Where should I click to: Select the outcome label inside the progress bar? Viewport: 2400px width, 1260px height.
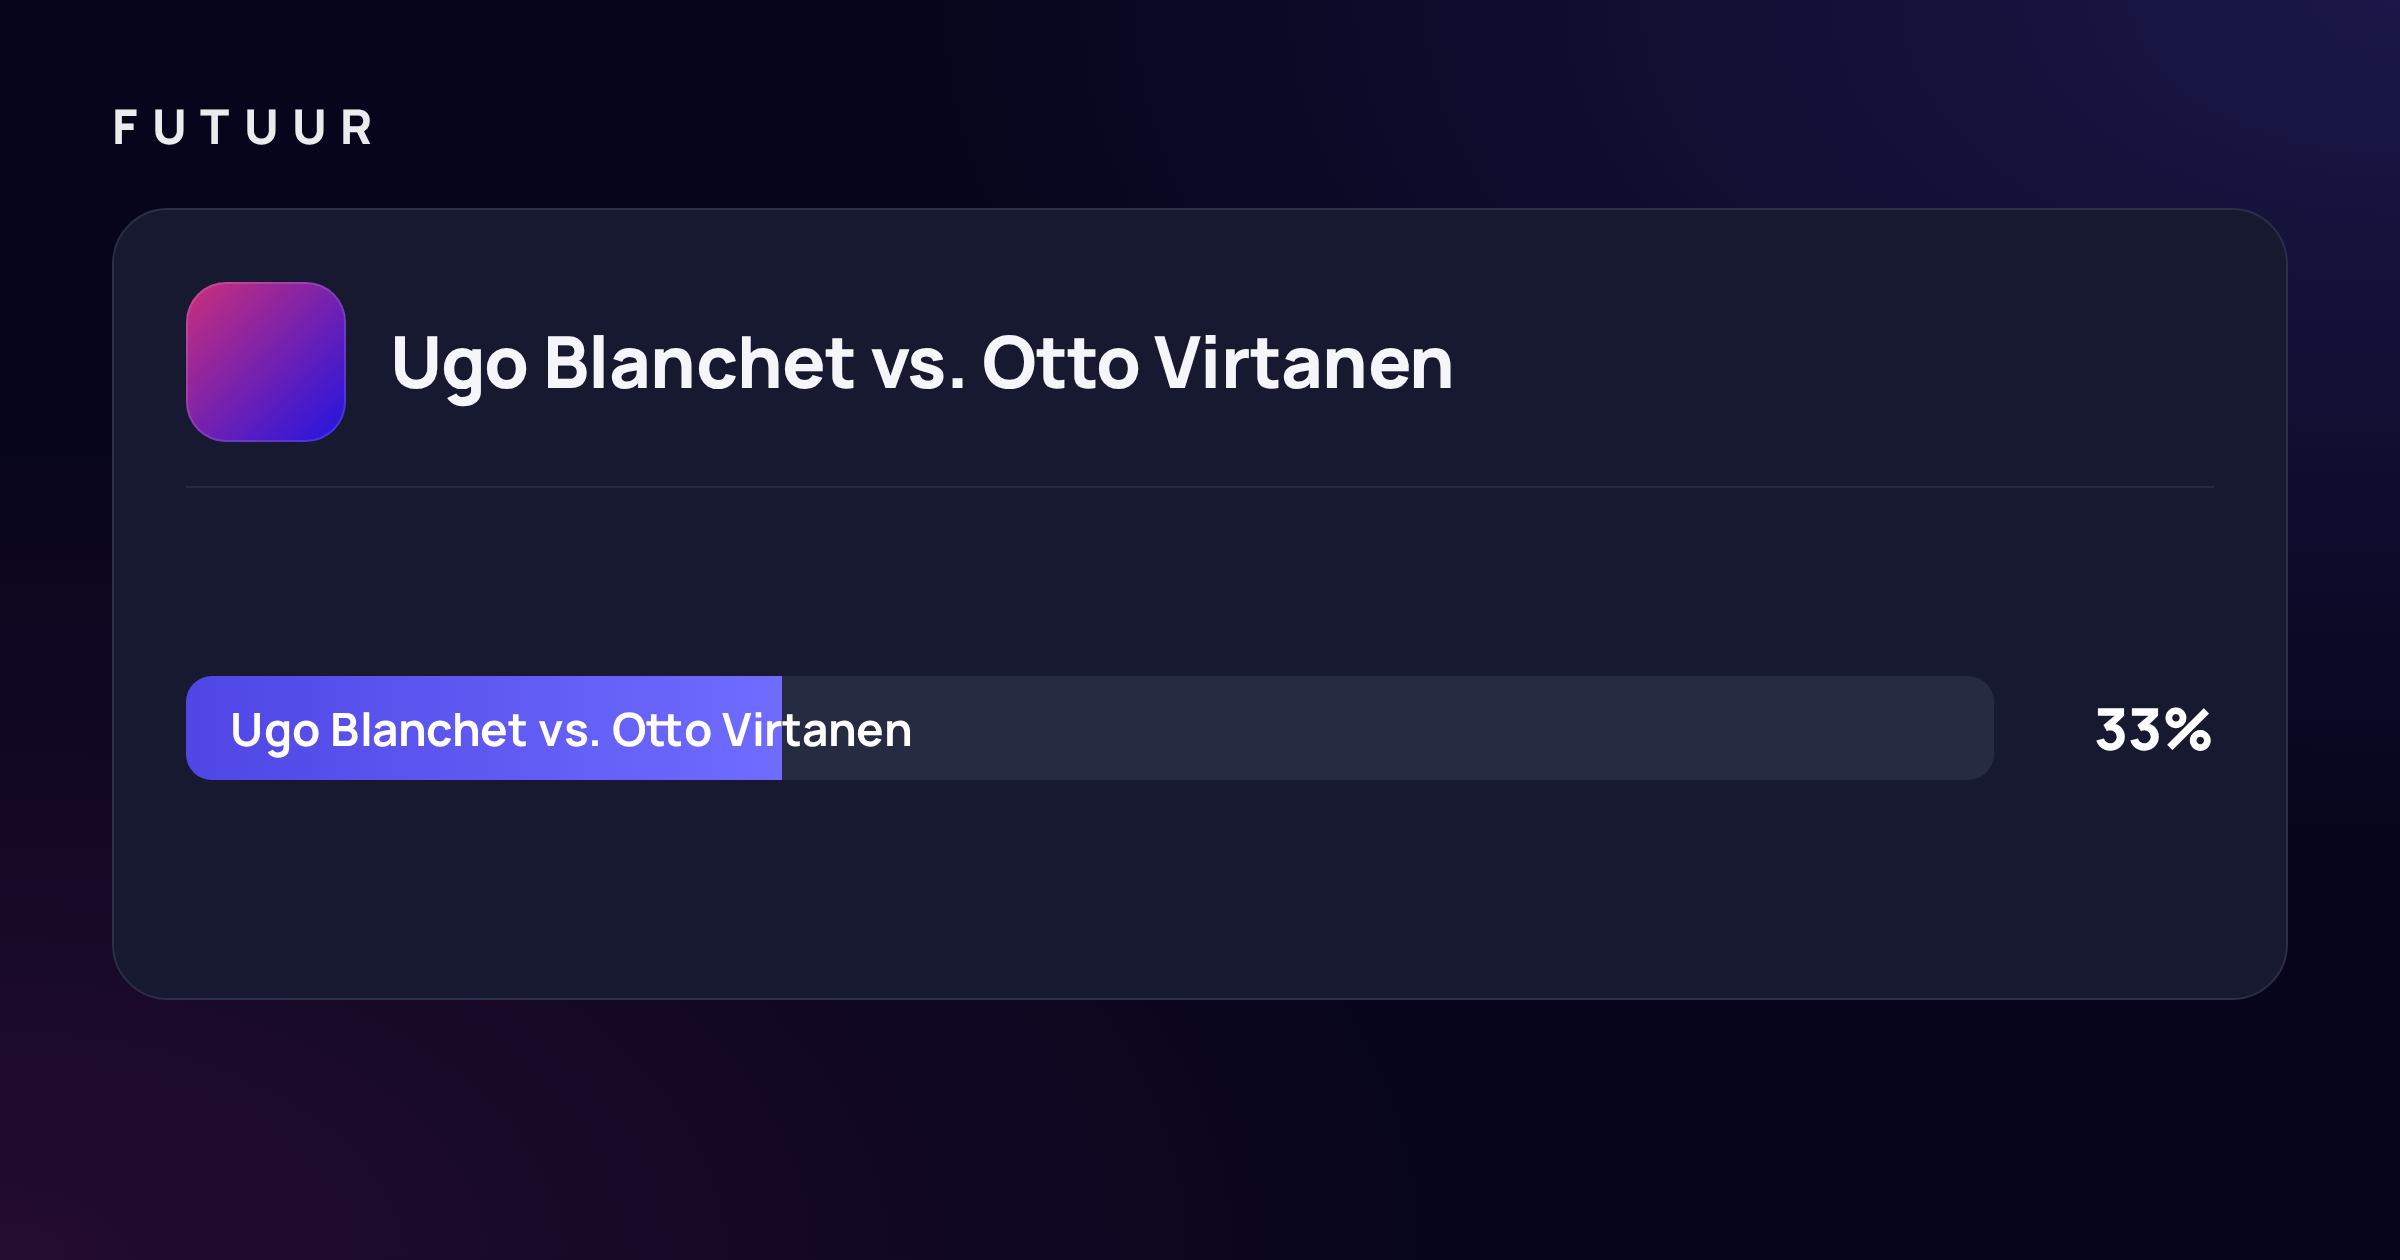click(x=571, y=731)
